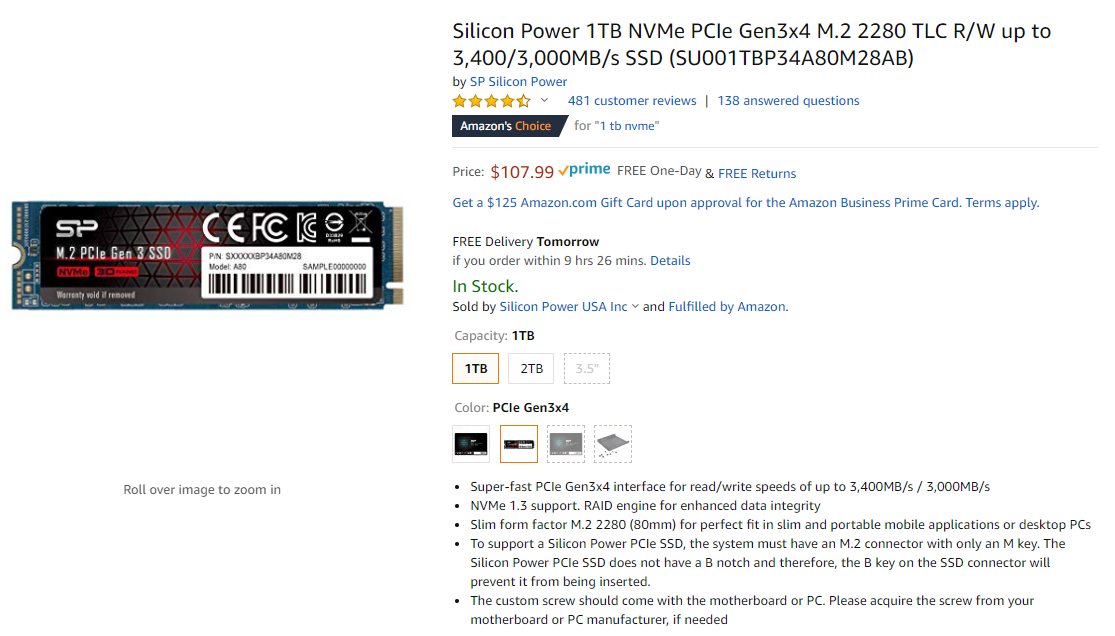
Task: Click the main M.2 SSD product image
Action: (x=207, y=255)
